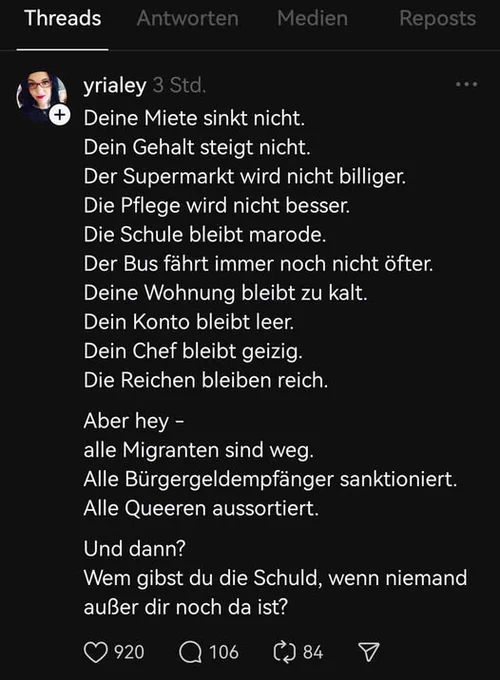Open post at 'Deine Miete sinkt nicht.' line

pyautogui.click(x=194, y=118)
